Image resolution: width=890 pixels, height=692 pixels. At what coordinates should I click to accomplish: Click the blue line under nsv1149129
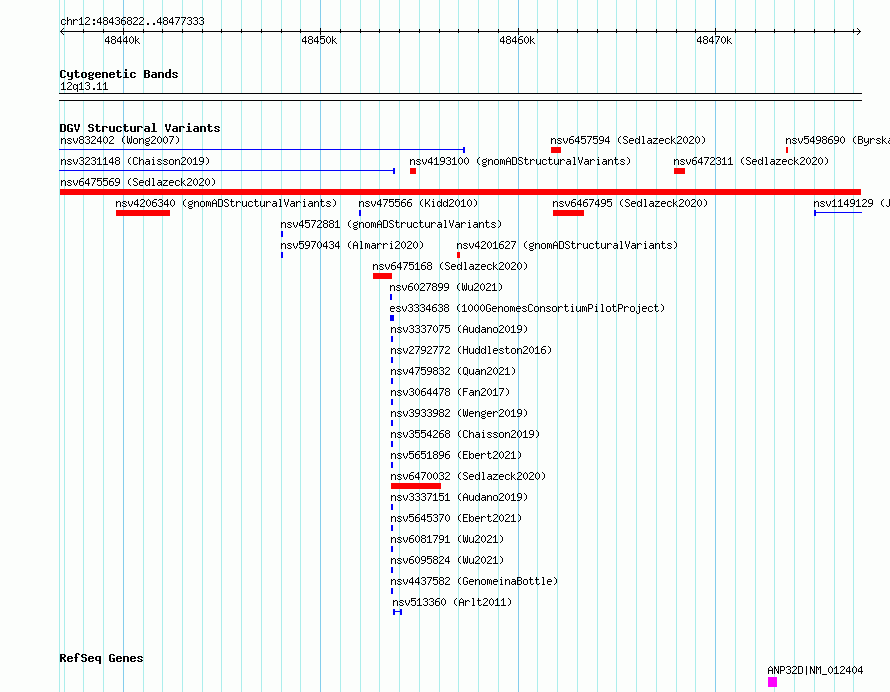point(838,213)
